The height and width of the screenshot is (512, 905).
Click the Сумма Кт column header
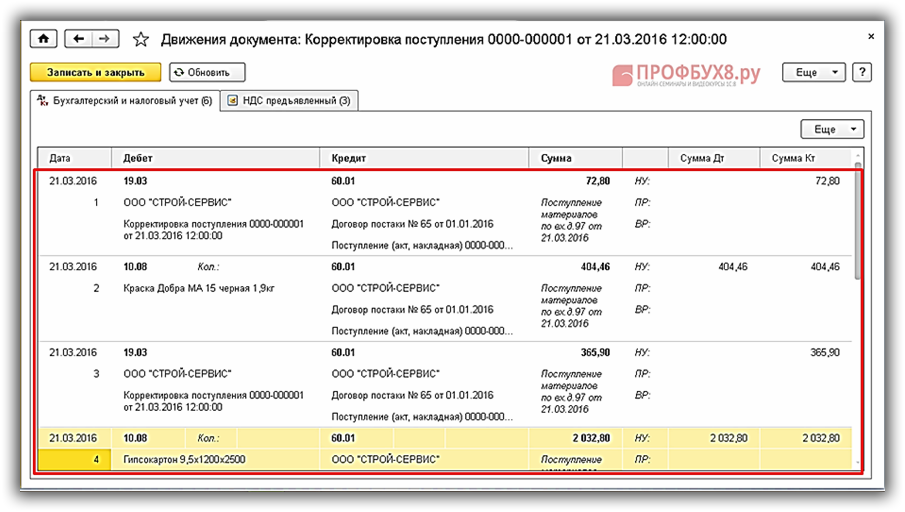pyautogui.click(x=805, y=158)
